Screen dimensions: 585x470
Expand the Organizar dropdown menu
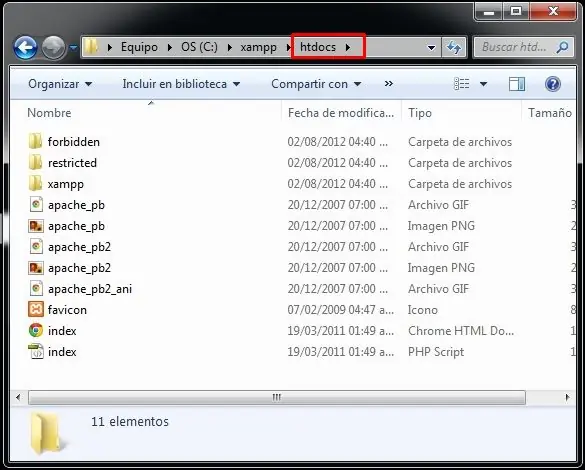tap(60, 84)
